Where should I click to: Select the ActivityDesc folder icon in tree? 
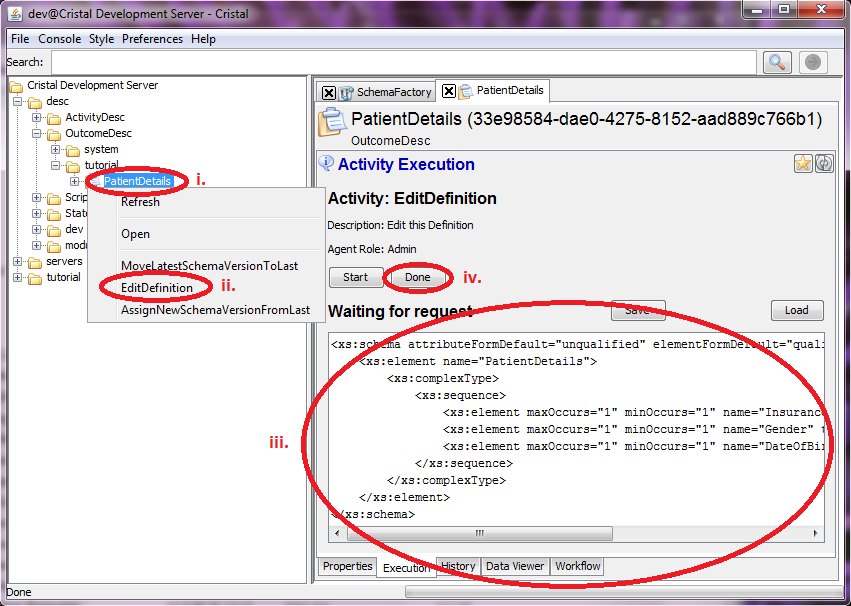click(x=54, y=118)
